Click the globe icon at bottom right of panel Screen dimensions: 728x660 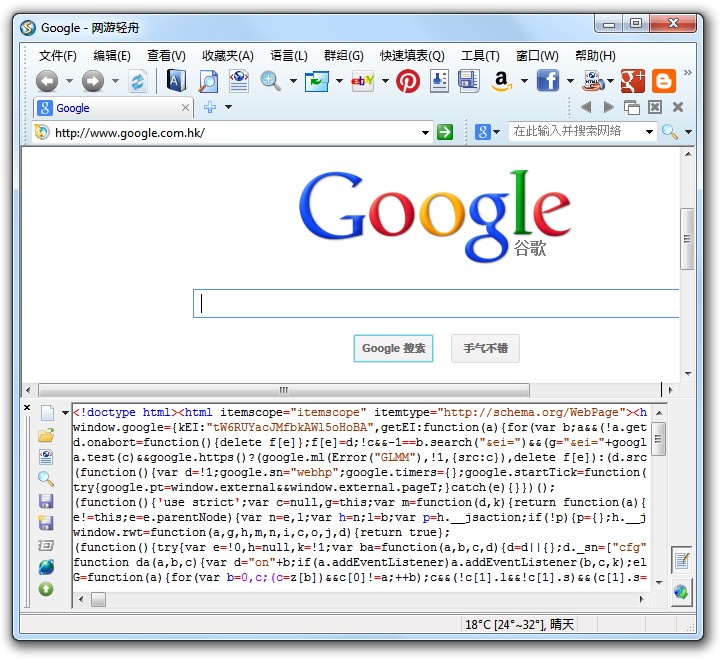(681, 592)
